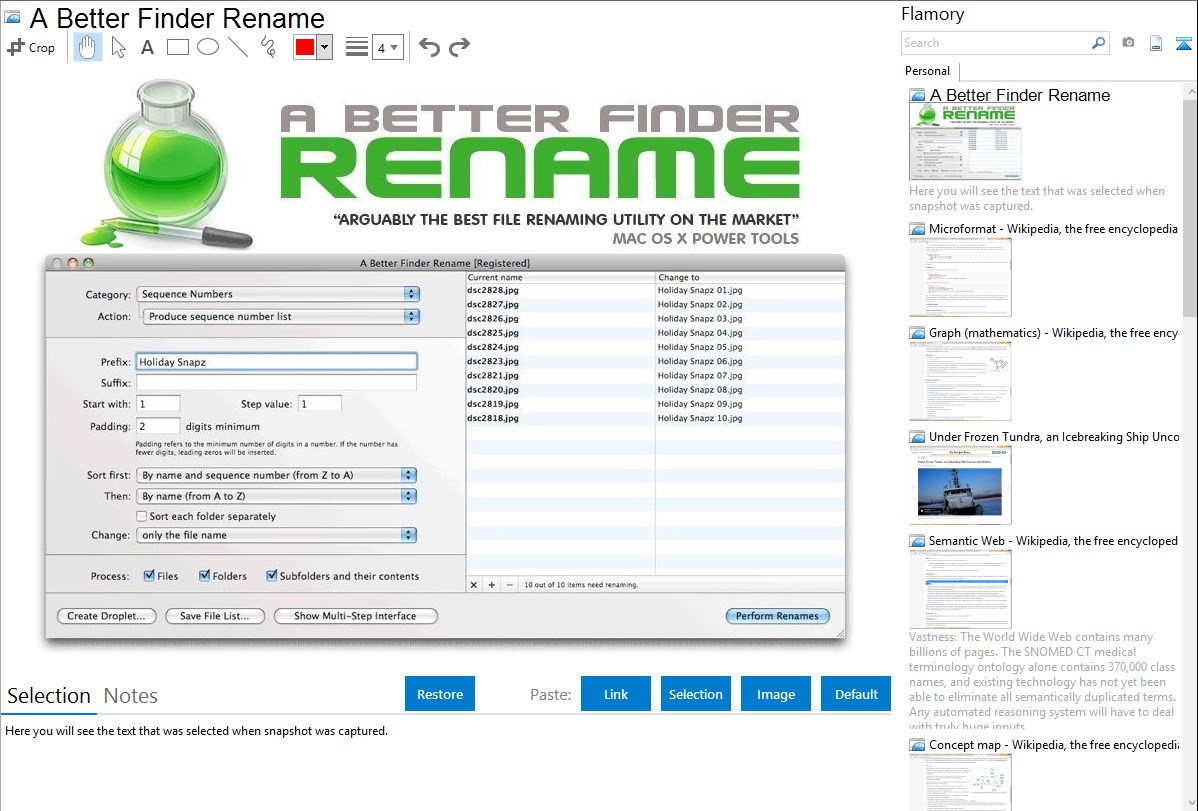1198x811 pixels.
Task: Toggle Subfolders and their contents checkbox
Action: pos(271,576)
